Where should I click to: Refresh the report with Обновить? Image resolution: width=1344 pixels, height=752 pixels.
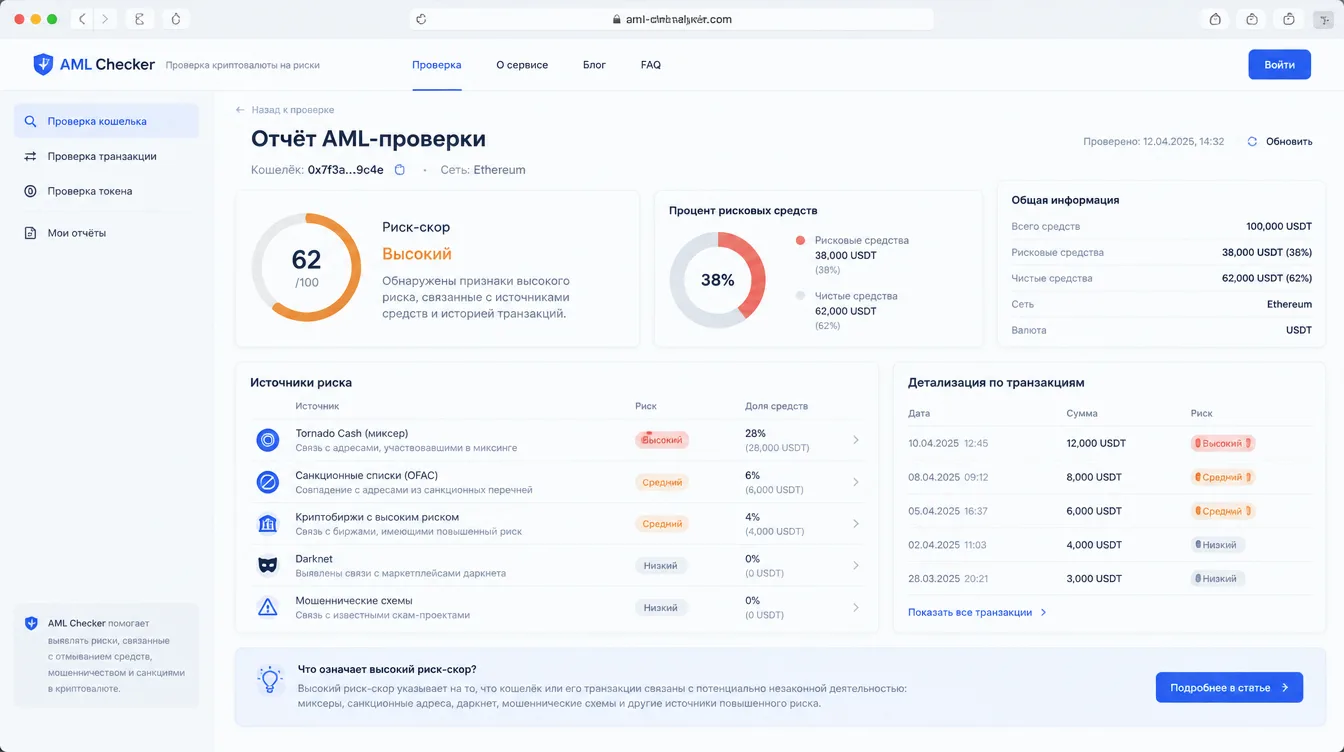(1280, 141)
